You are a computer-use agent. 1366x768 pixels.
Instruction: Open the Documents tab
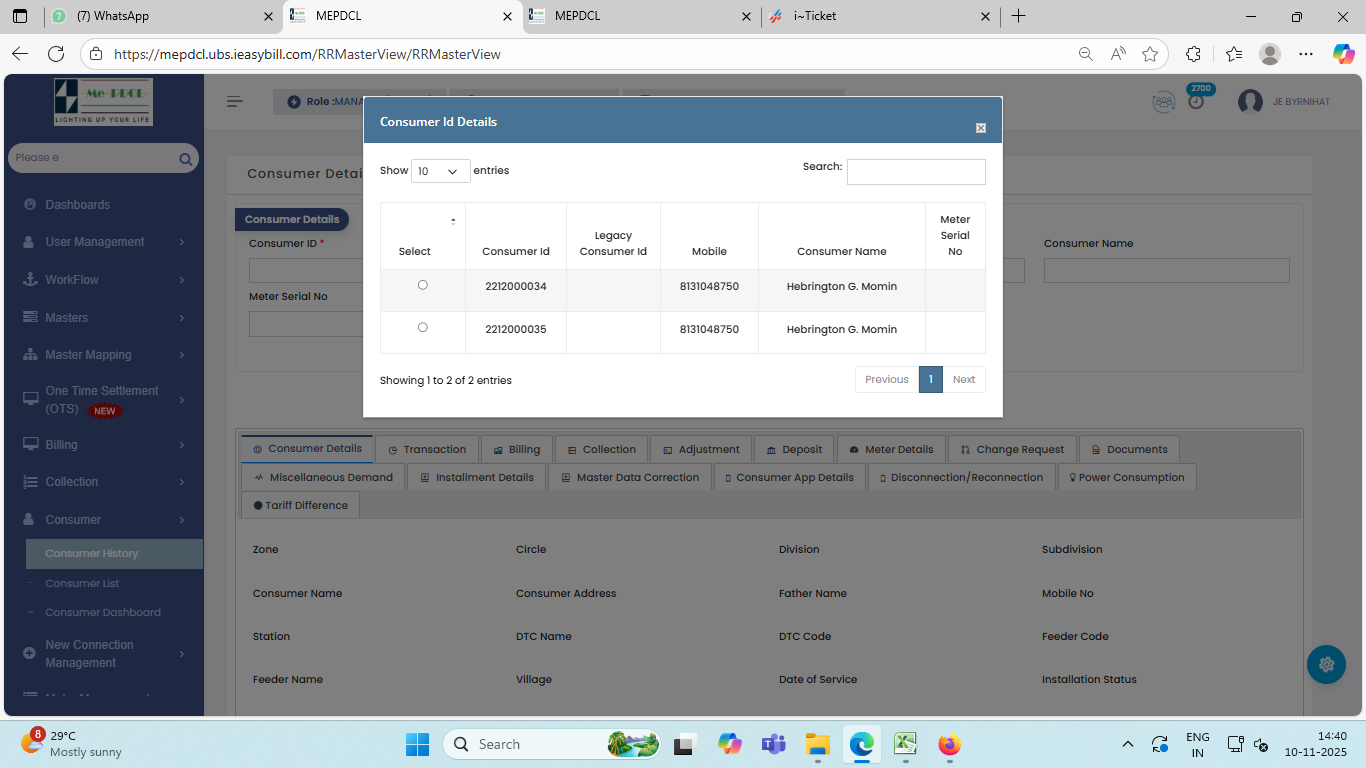tap(1130, 449)
